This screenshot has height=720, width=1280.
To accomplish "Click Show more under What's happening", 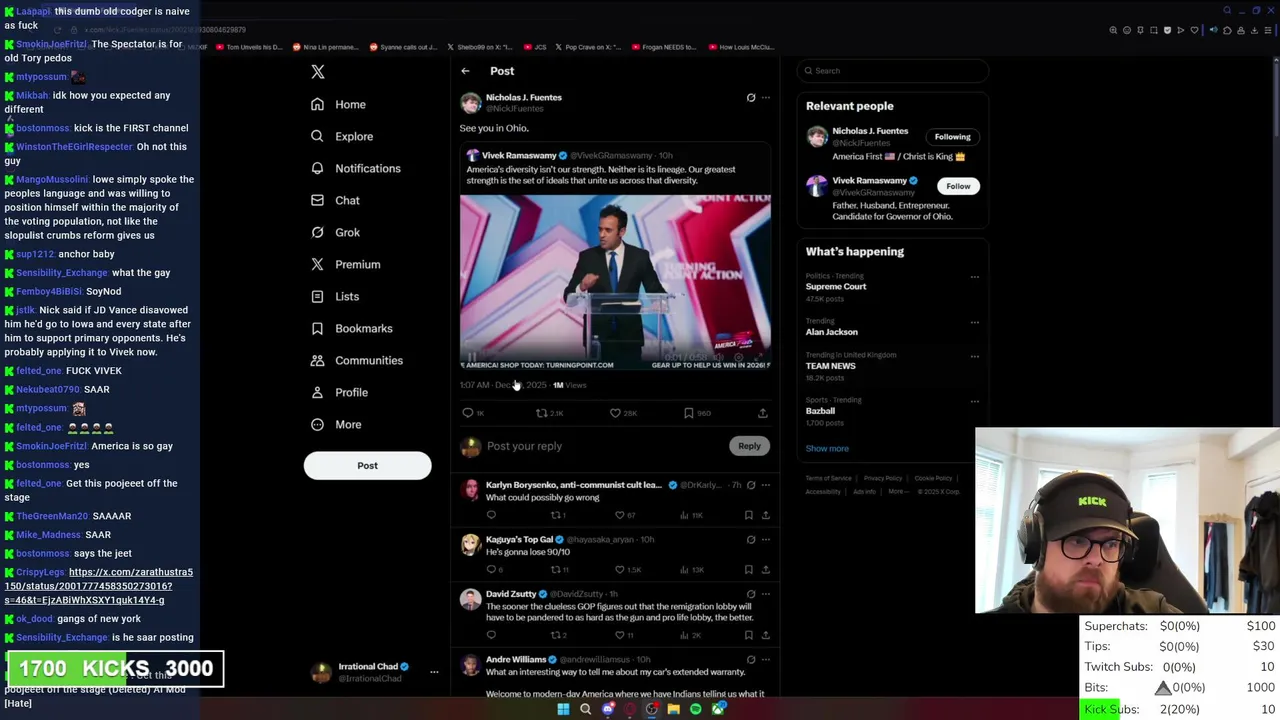I will pos(827,448).
